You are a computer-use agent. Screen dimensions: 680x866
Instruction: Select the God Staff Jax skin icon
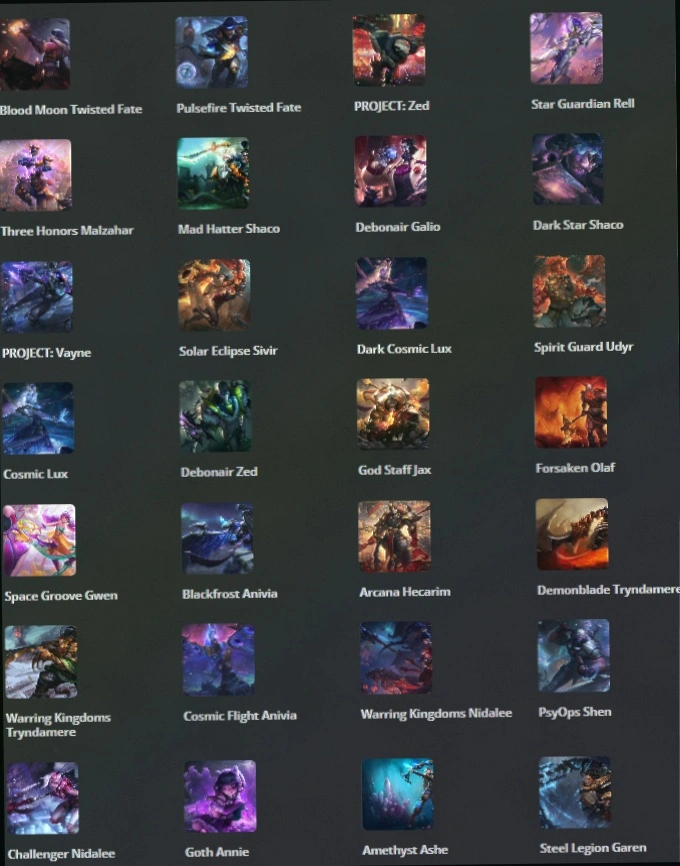tap(393, 414)
